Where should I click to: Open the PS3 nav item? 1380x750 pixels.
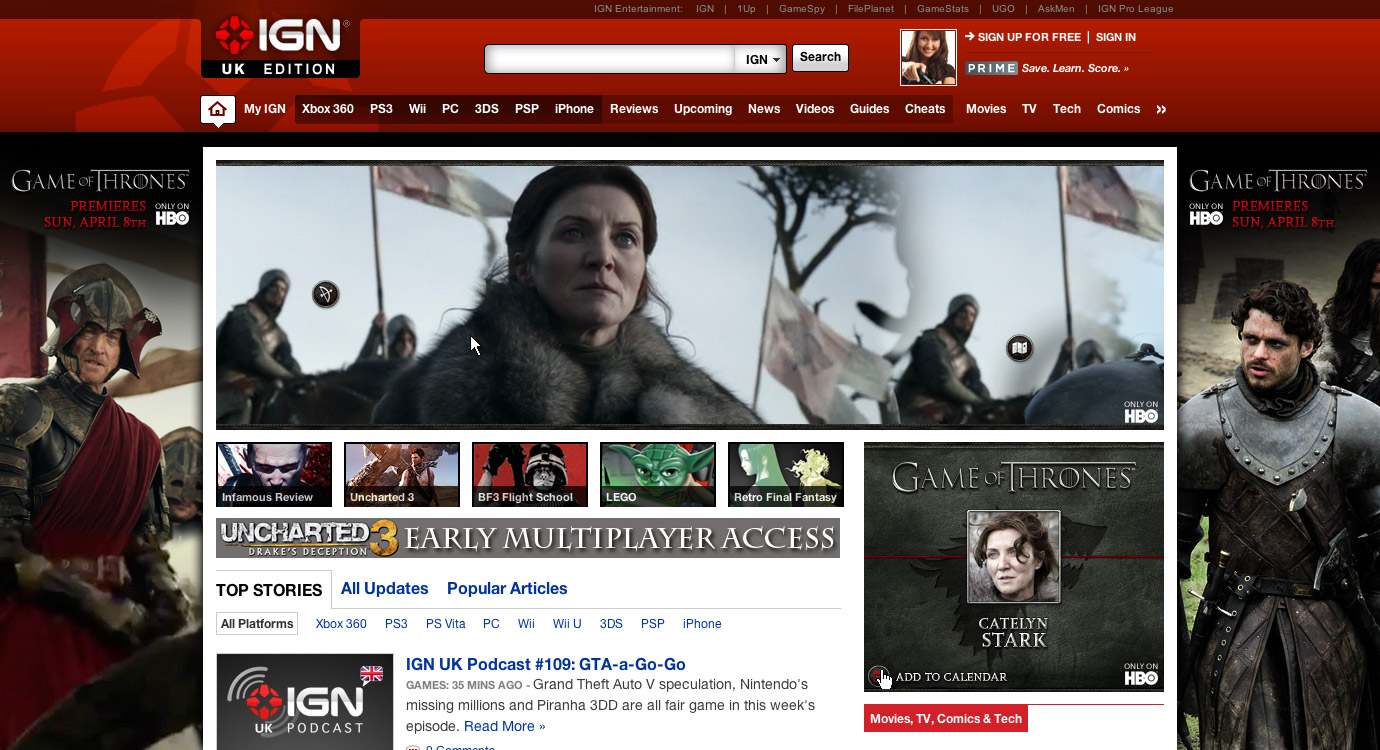381,109
